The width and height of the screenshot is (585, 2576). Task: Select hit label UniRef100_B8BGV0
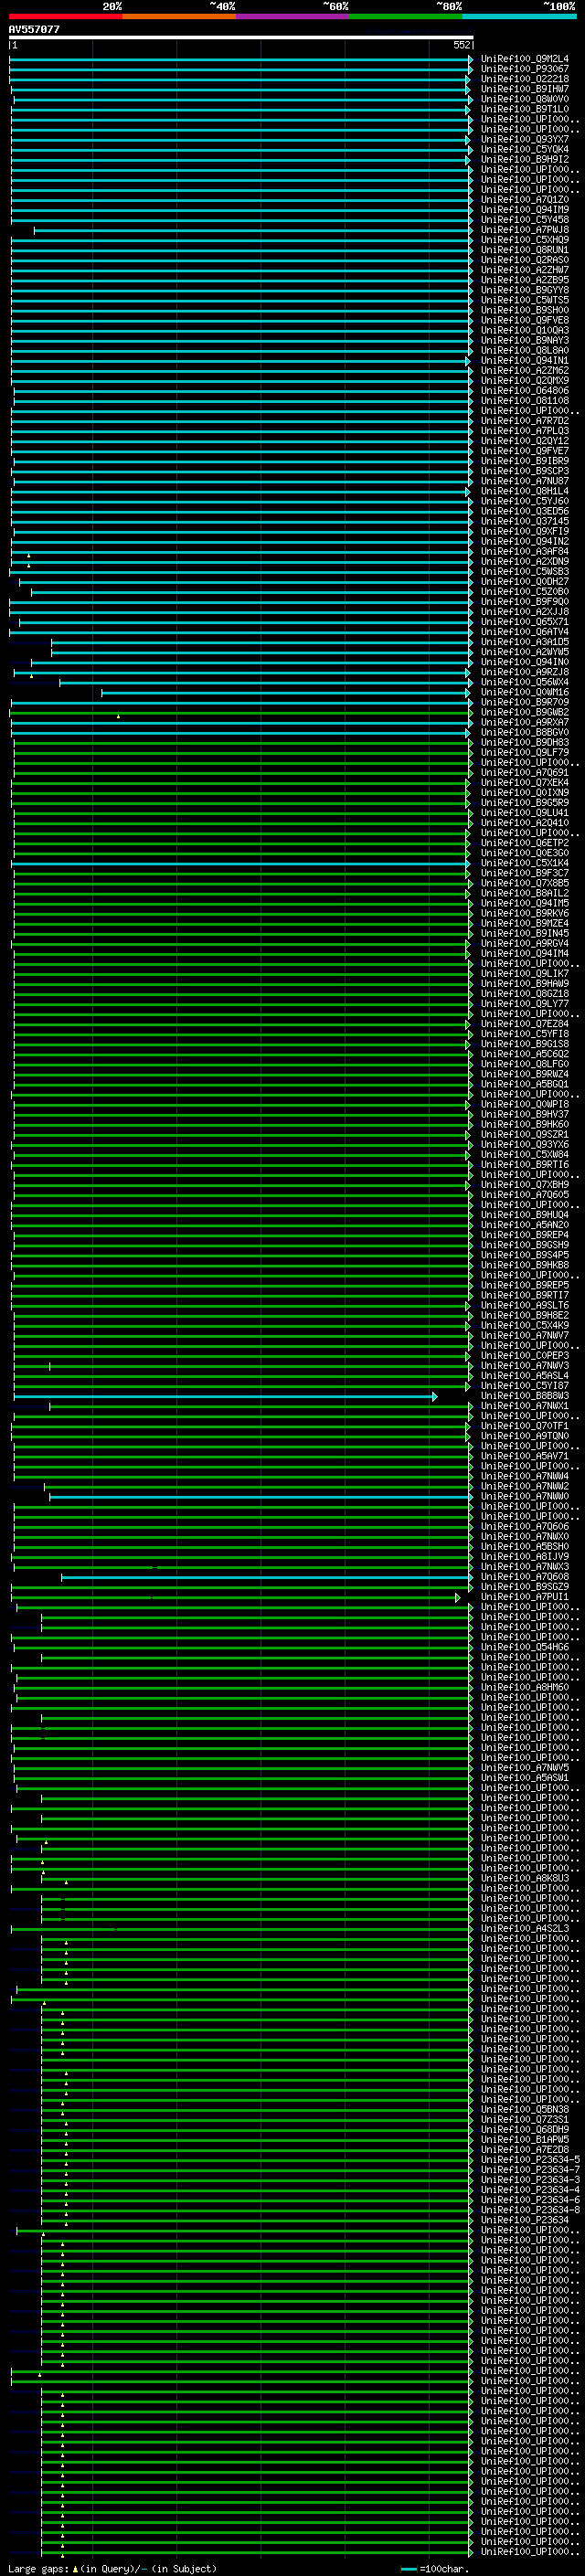coord(524,733)
